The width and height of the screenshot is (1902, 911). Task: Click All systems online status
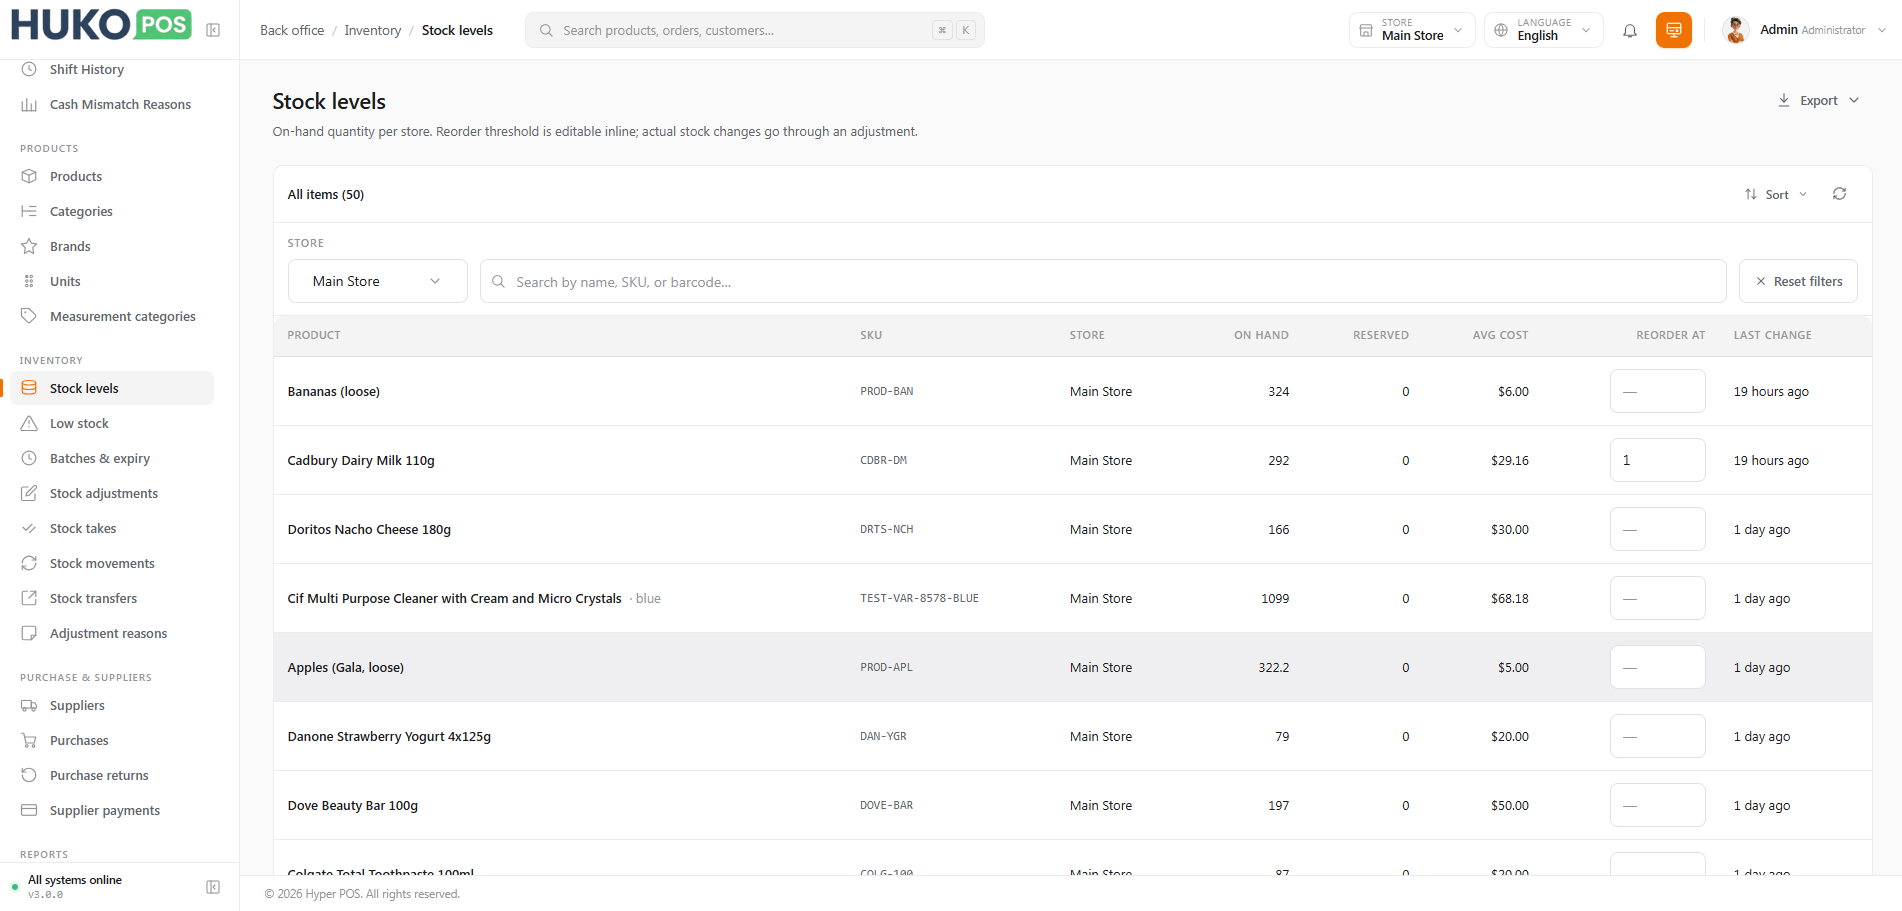tap(75, 880)
